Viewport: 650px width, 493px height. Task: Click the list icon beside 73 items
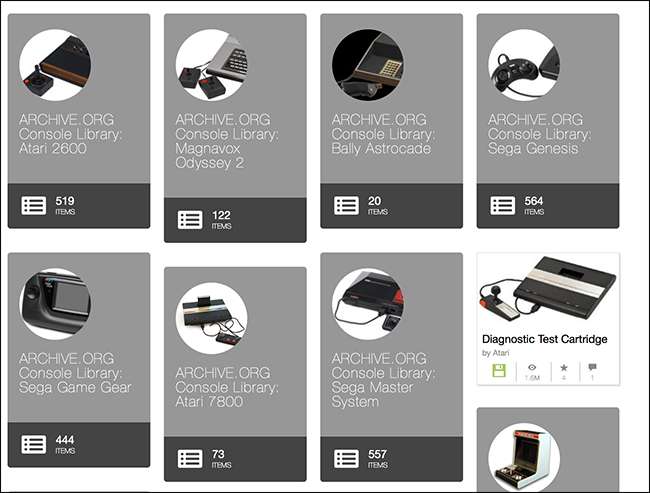(x=190, y=459)
